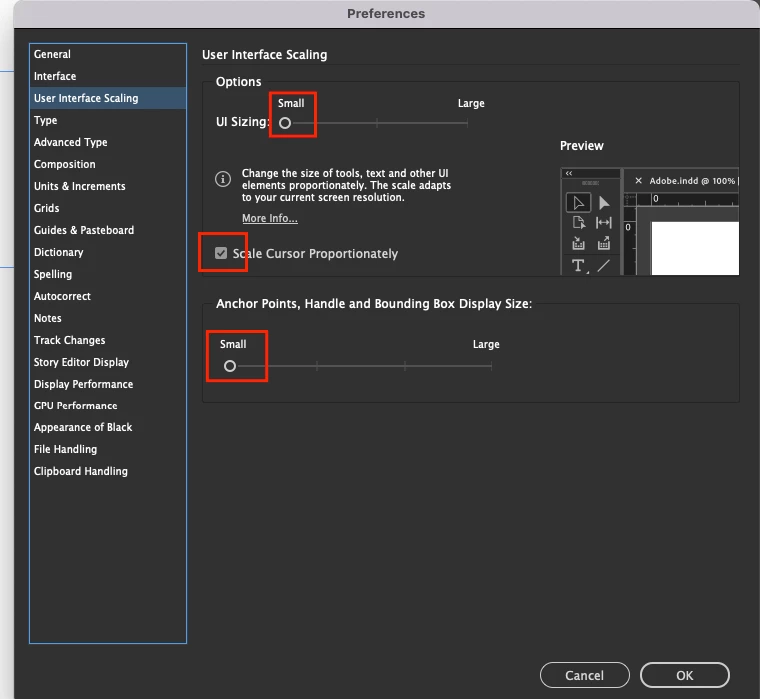
Task: Click the collapse arrows in Preview toolbar
Action: [x=569, y=173]
